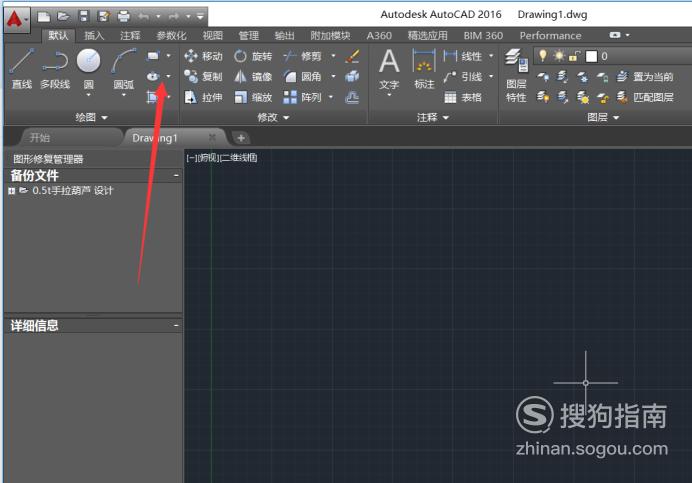Add a new drawing tab with plus button
The width and height of the screenshot is (692, 483).
coord(241,138)
